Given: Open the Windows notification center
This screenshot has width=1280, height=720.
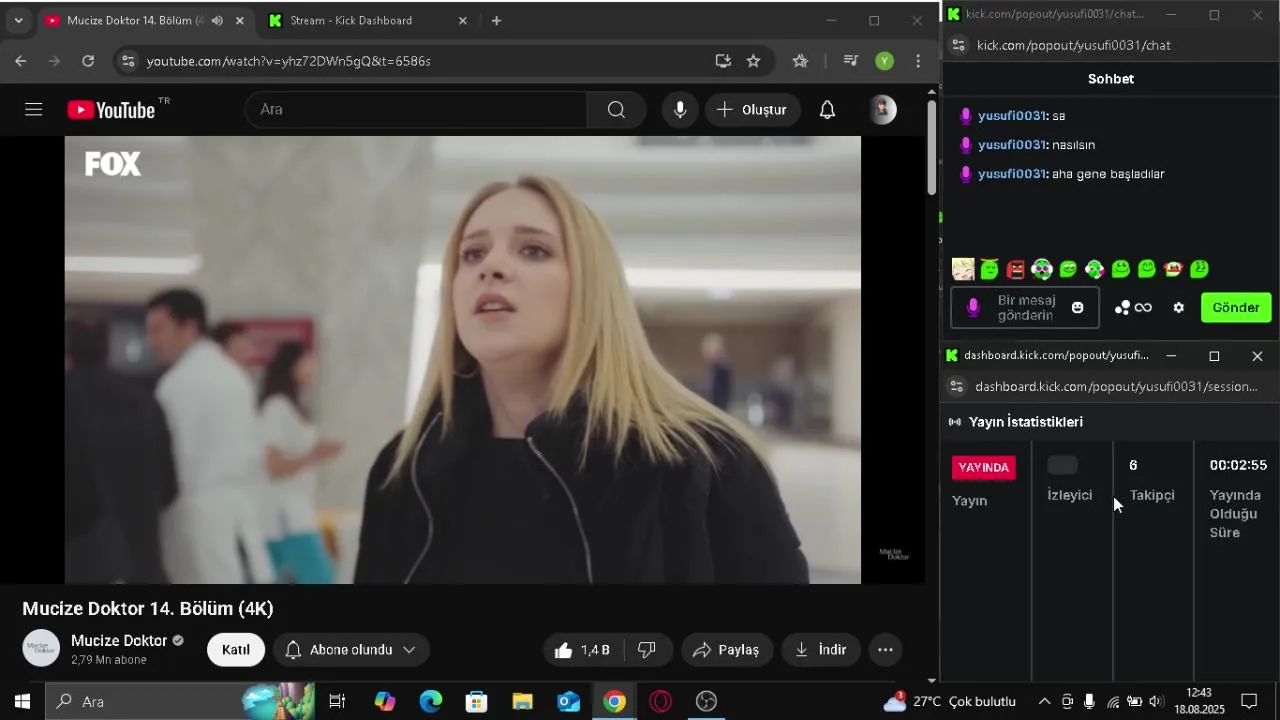Looking at the screenshot, I should 1249,702.
